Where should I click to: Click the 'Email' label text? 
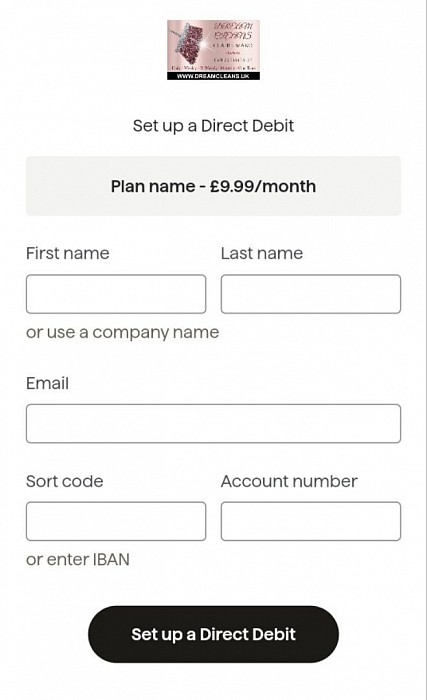coord(47,383)
